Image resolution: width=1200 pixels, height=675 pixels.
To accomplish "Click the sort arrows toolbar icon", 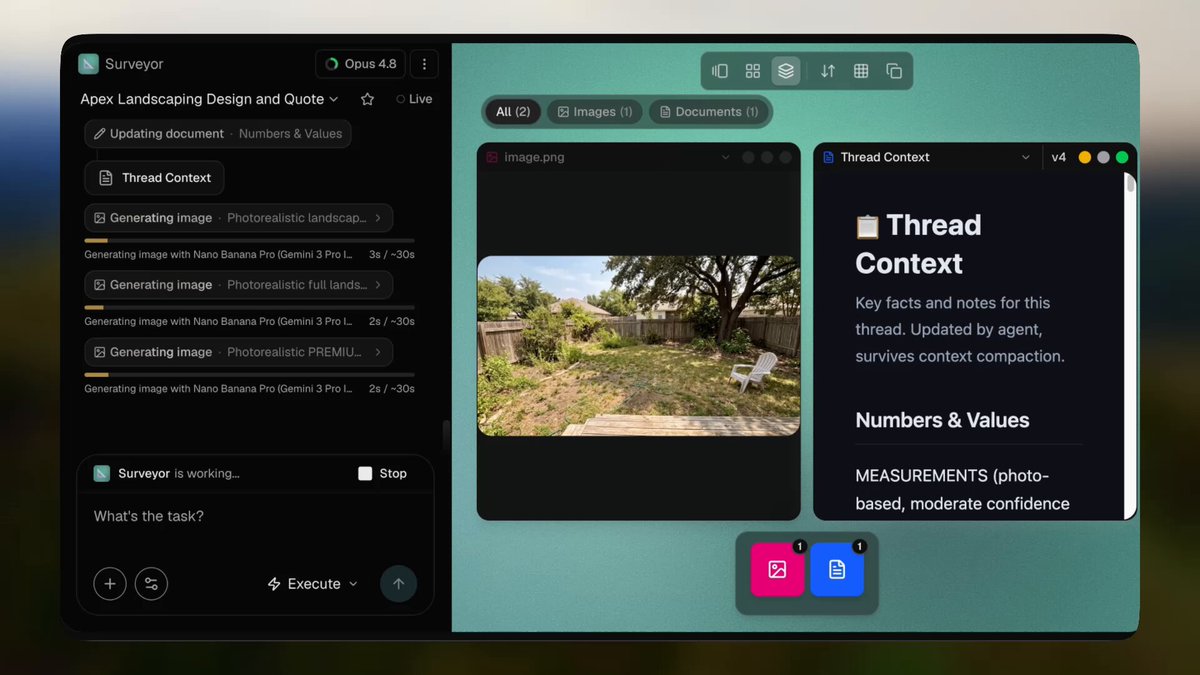I will click(828, 71).
